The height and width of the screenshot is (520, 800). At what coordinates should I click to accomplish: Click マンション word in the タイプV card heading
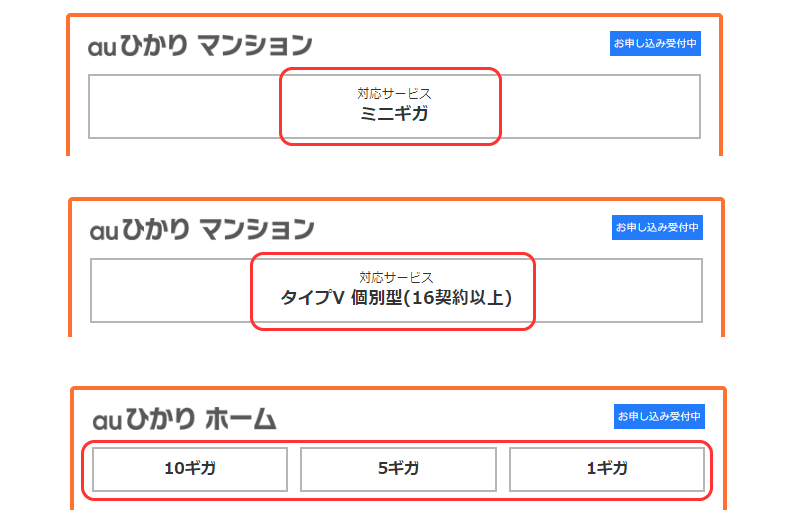click(x=257, y=229)
